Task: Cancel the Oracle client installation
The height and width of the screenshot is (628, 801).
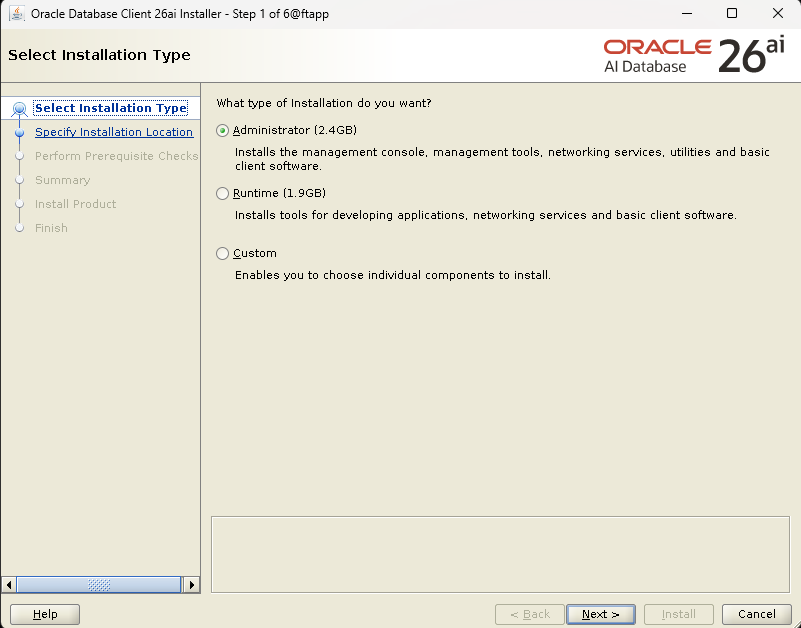Action: coord(757,614)
